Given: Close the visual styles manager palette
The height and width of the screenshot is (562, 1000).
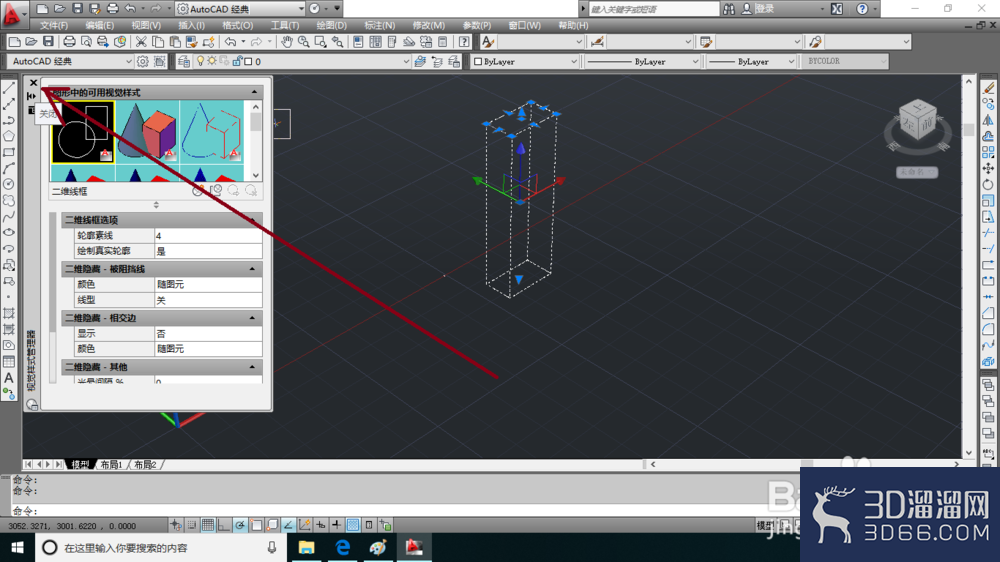Looking at the screenshot, I should coord(33,83).
